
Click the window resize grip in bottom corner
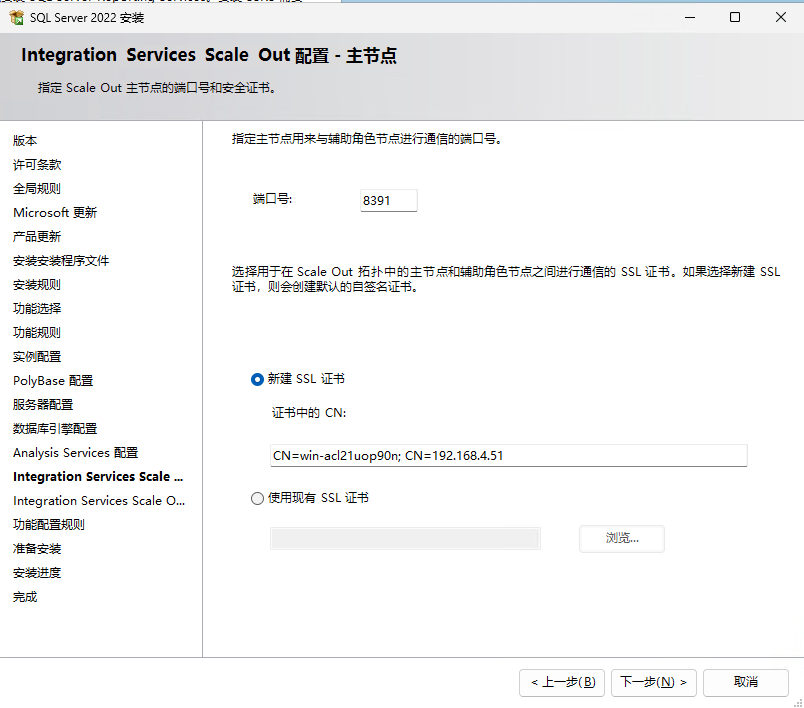pyautogui.click(x=798, y=702)
